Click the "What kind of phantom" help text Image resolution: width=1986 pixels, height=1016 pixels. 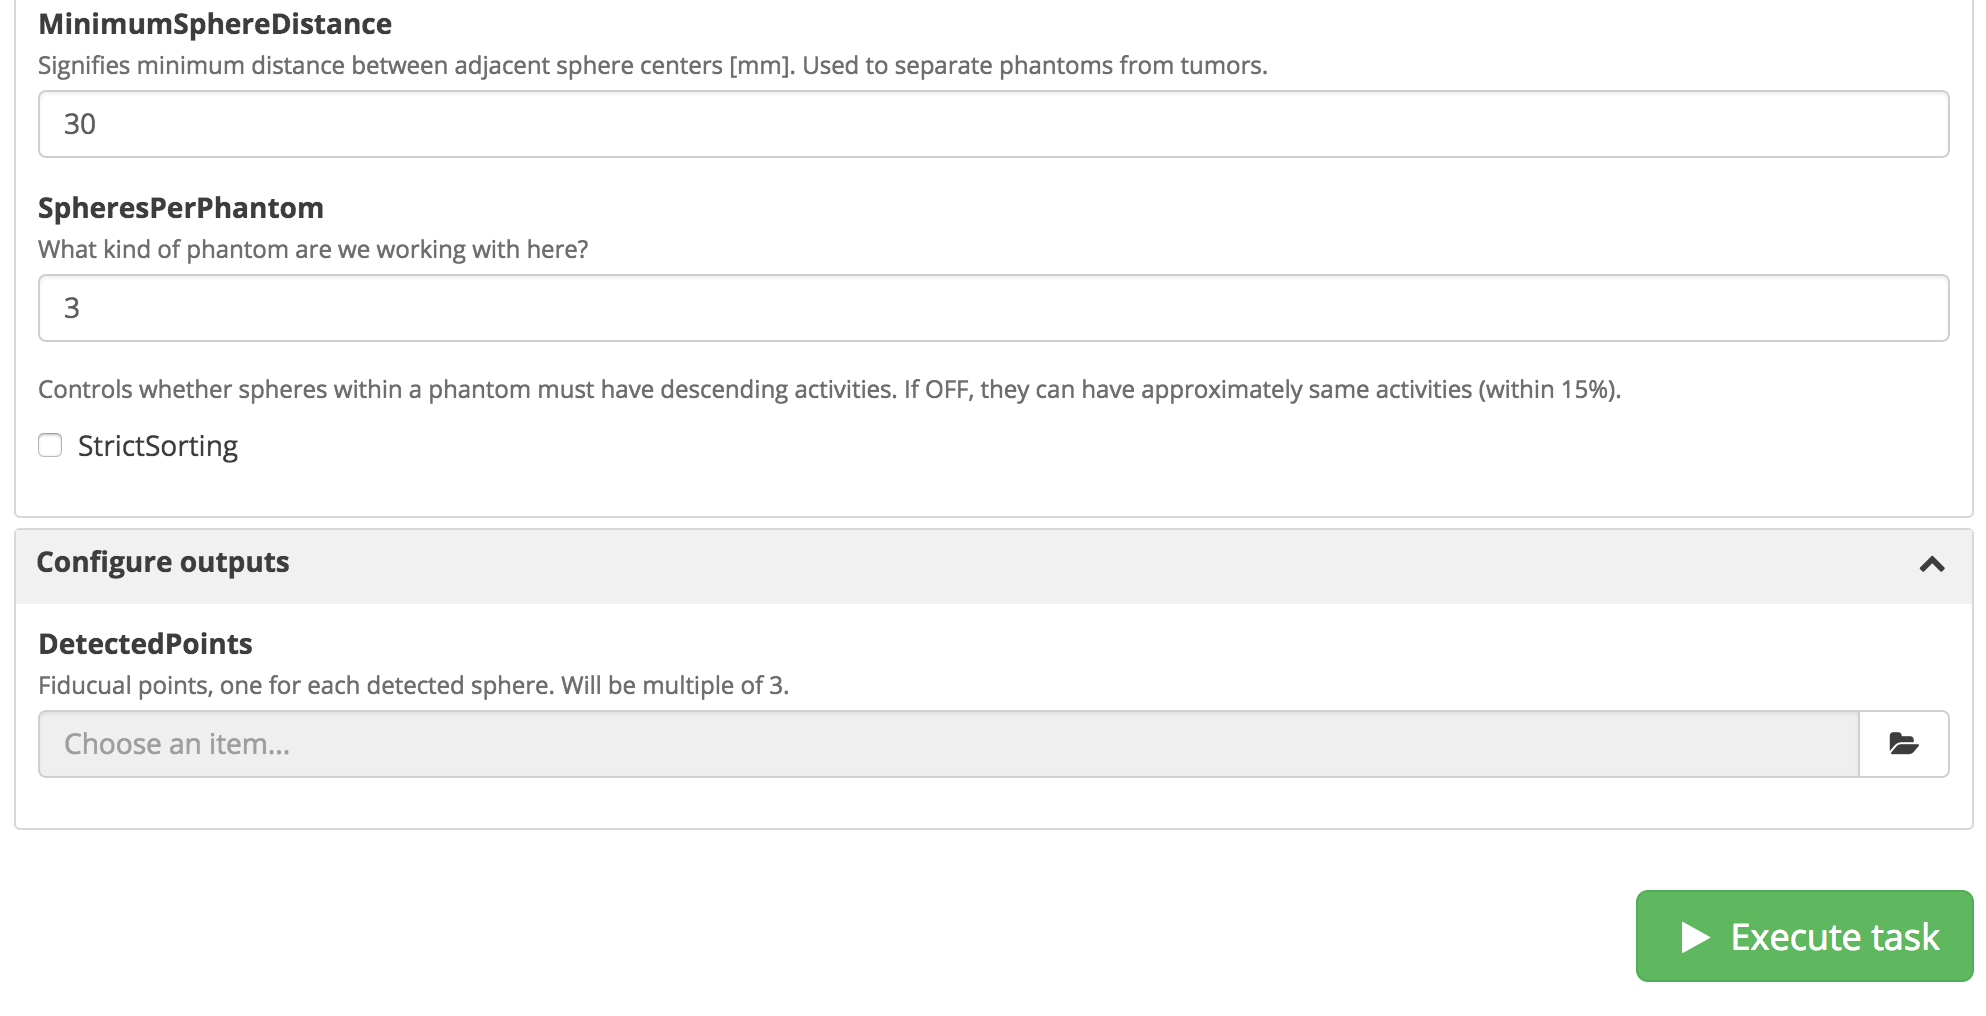point(313,249)
